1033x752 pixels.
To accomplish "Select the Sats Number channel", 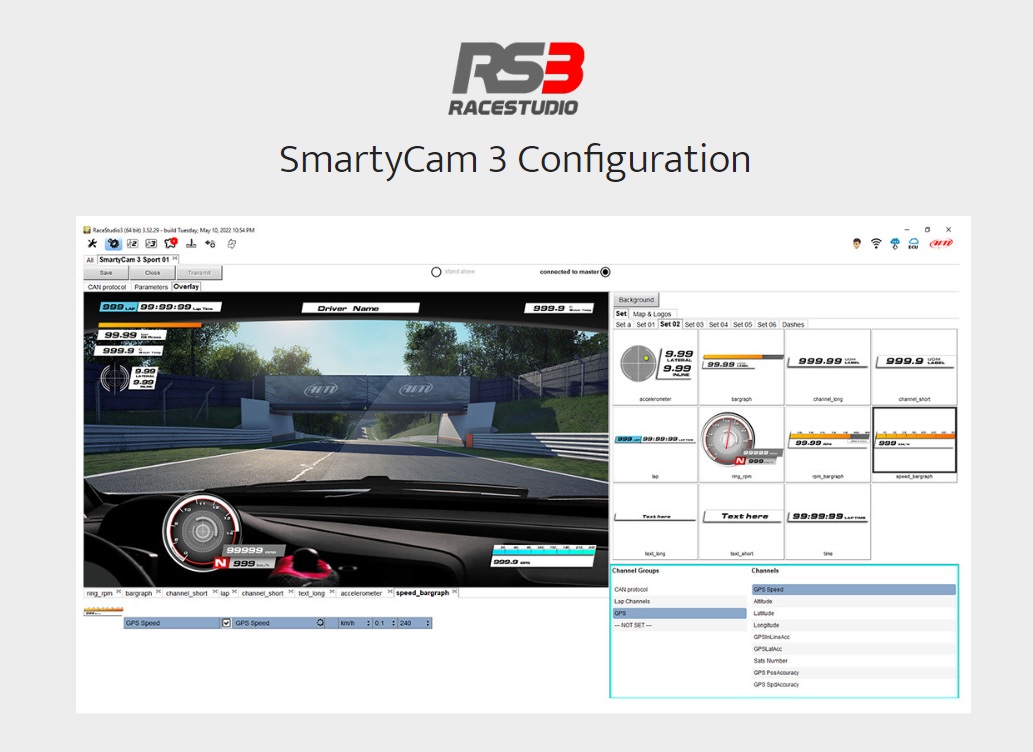I will [854, 660].
